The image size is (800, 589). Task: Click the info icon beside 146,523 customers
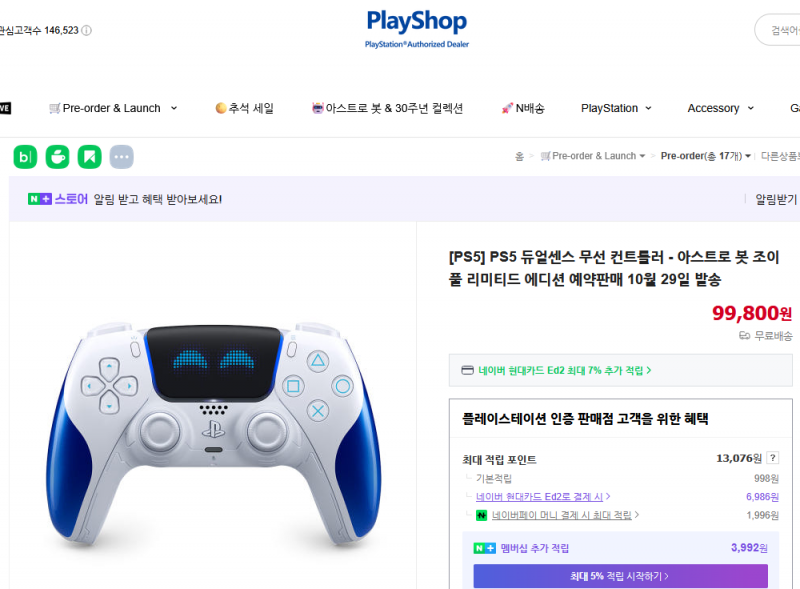(87, 31)
